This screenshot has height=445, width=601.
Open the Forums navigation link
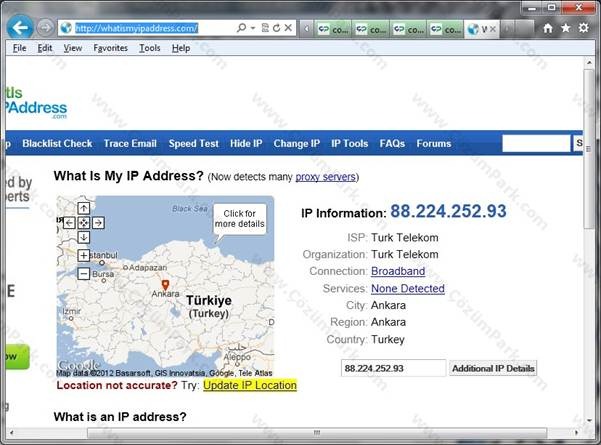[x=434, y=143]
